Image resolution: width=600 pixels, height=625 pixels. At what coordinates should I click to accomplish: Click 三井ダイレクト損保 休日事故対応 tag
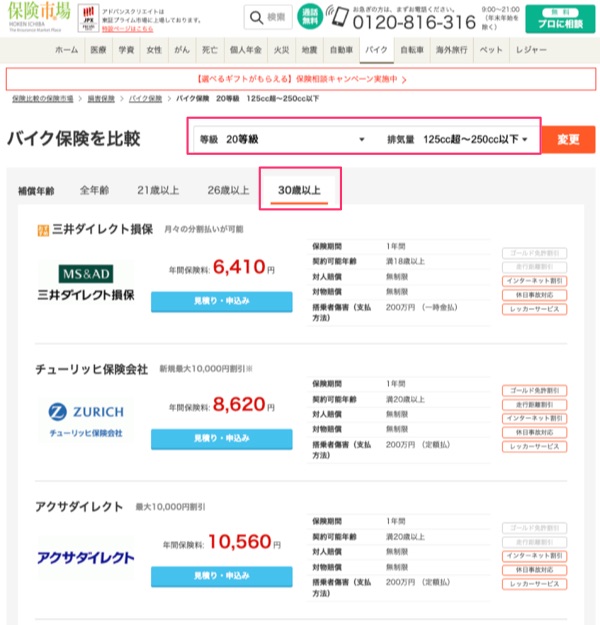click(534, 295)
